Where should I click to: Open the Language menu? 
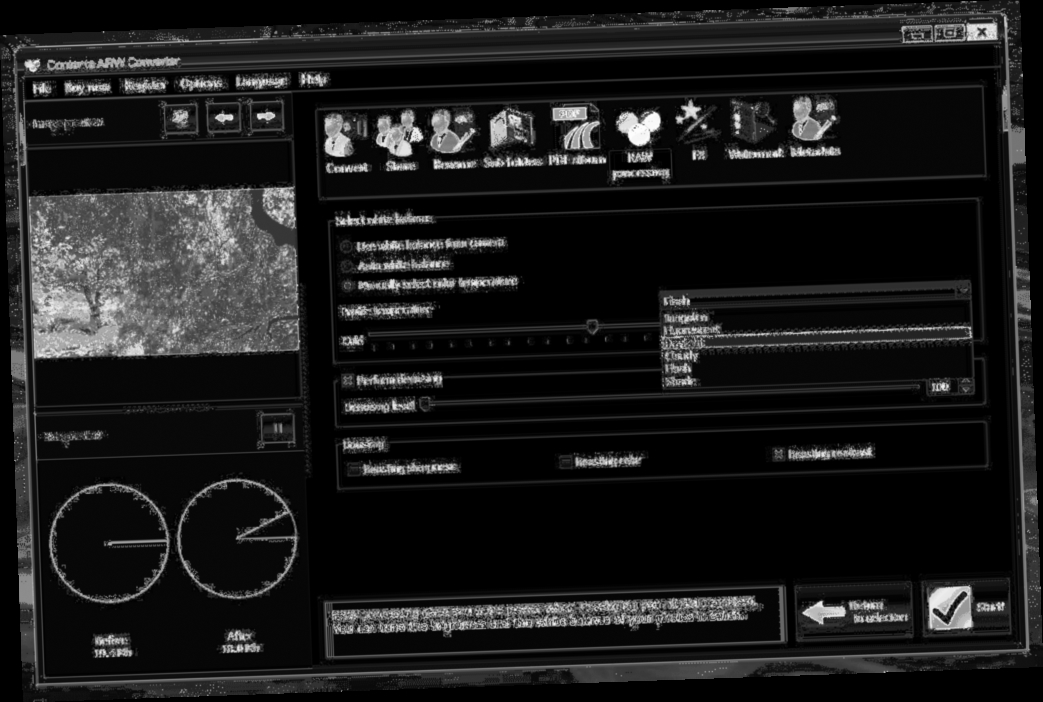pyautogui.click(x=261, y=81)
